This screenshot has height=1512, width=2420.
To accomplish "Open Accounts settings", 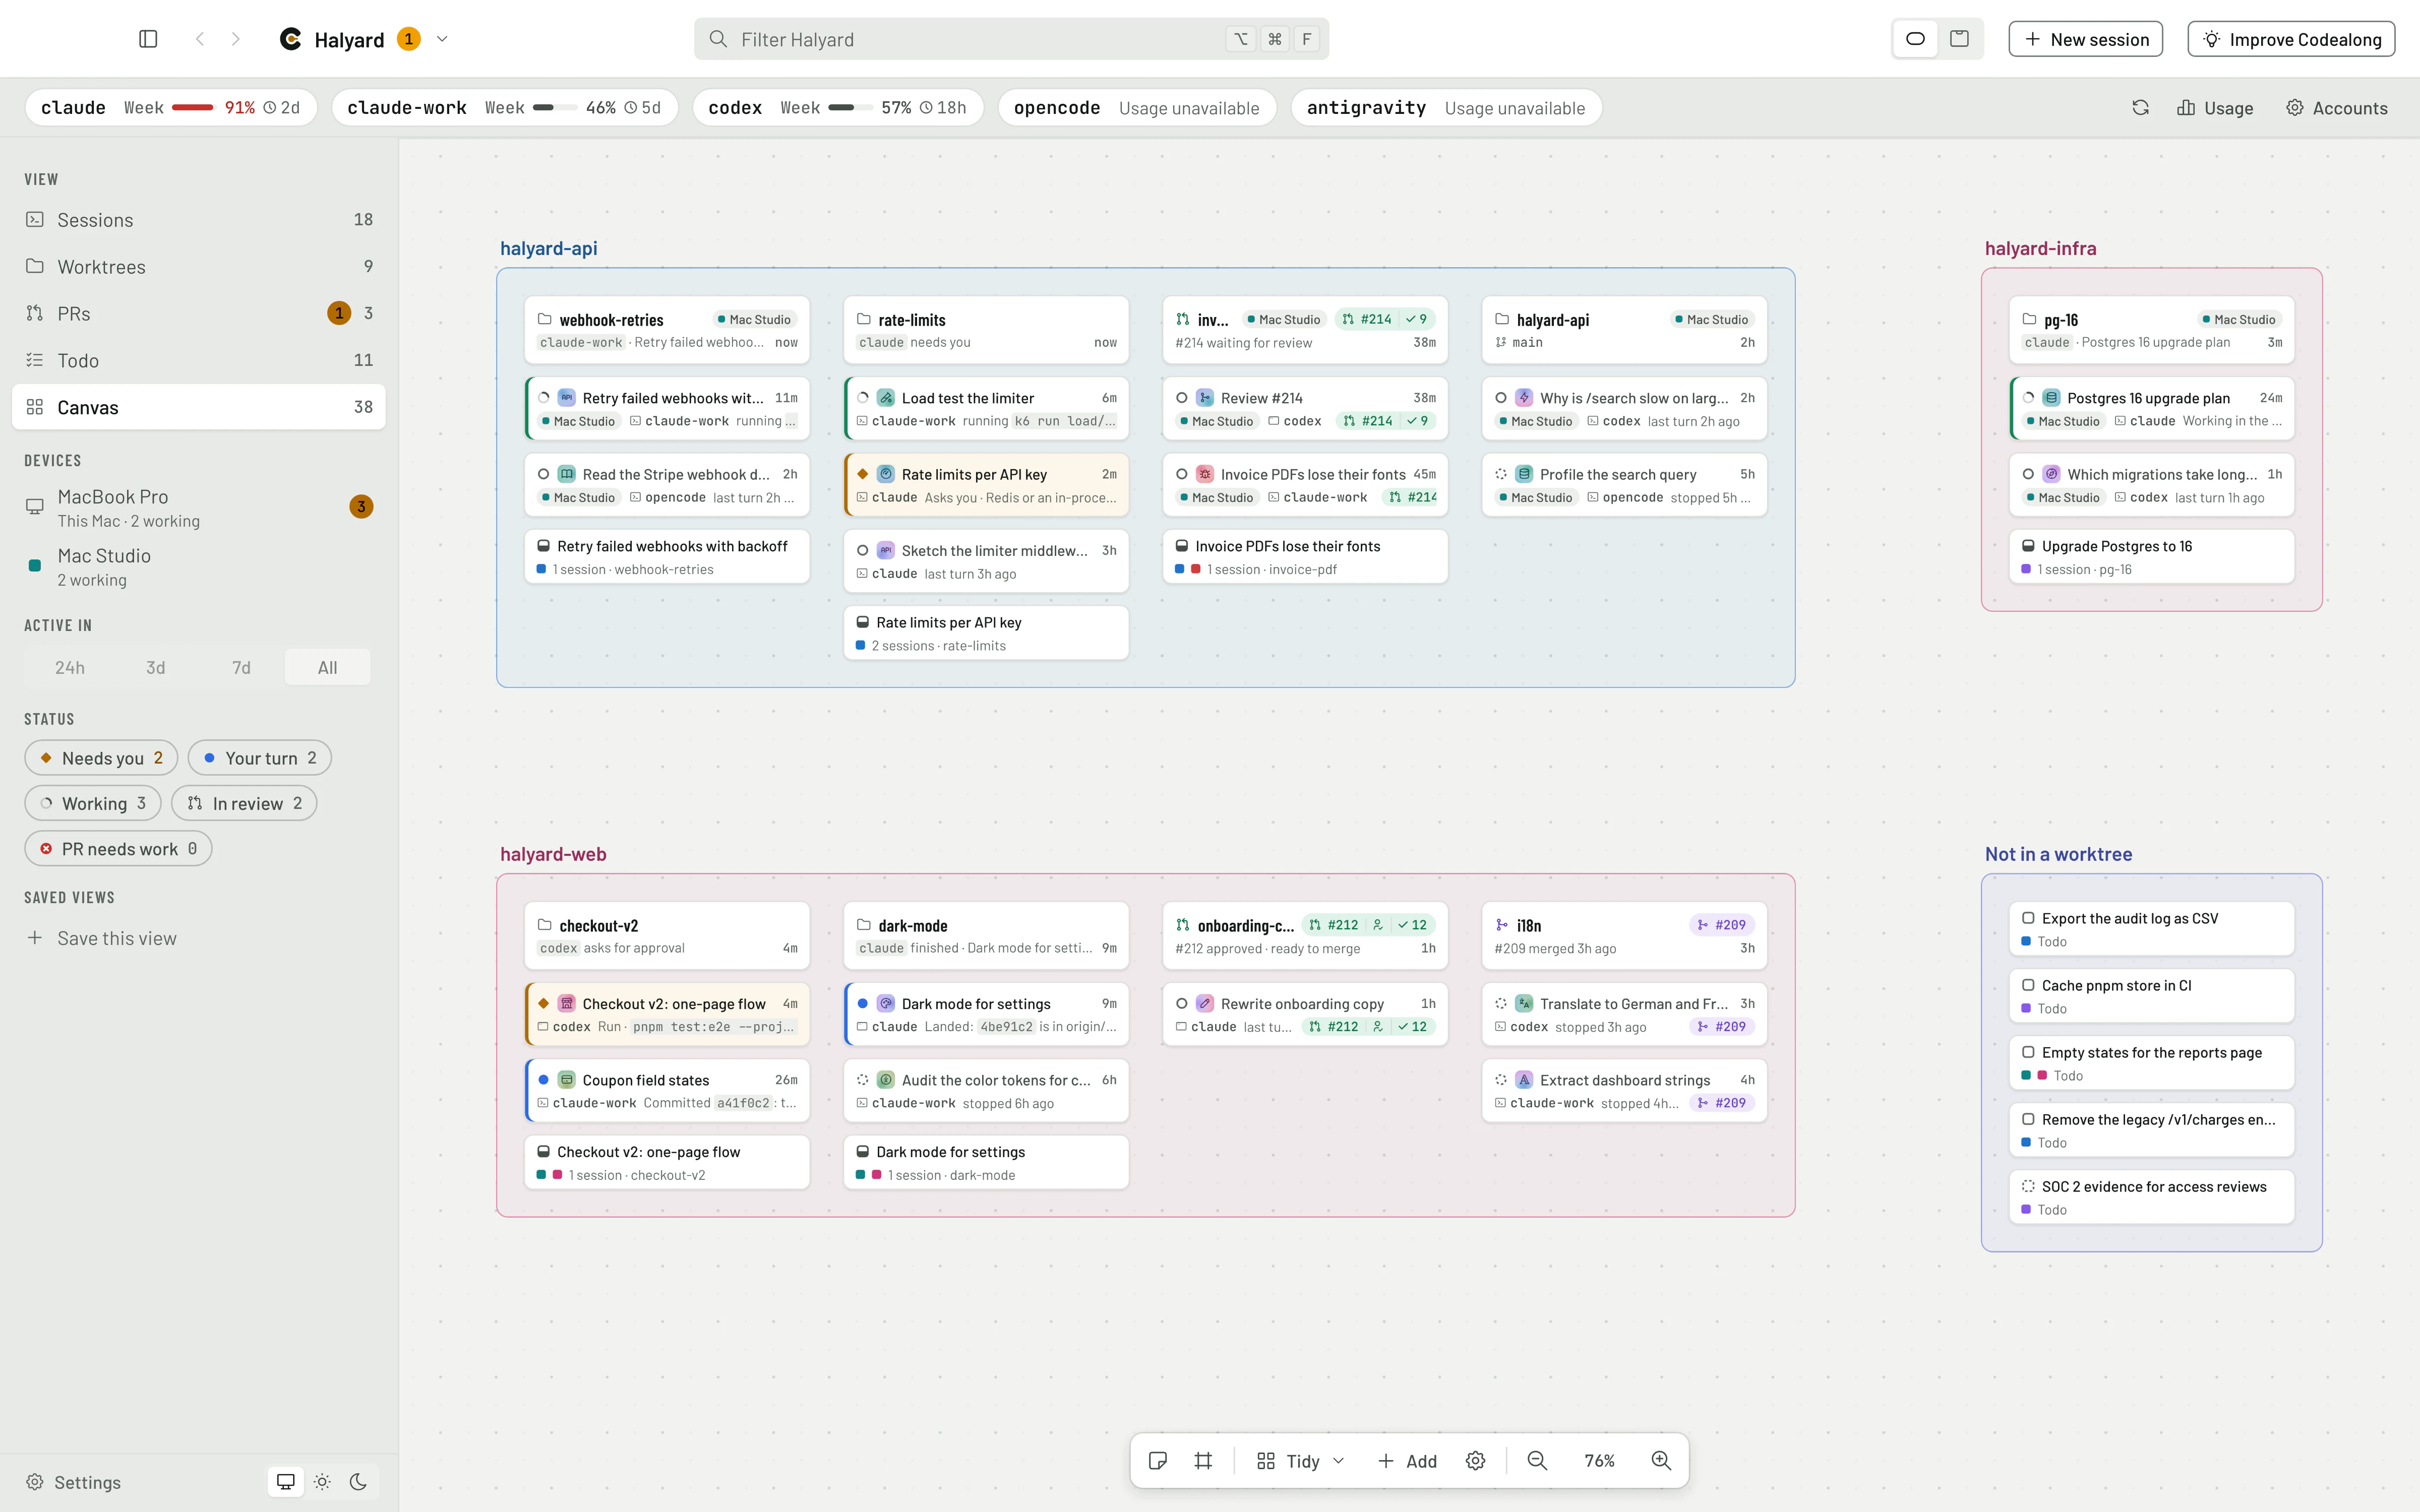I will coord(2337,108).
